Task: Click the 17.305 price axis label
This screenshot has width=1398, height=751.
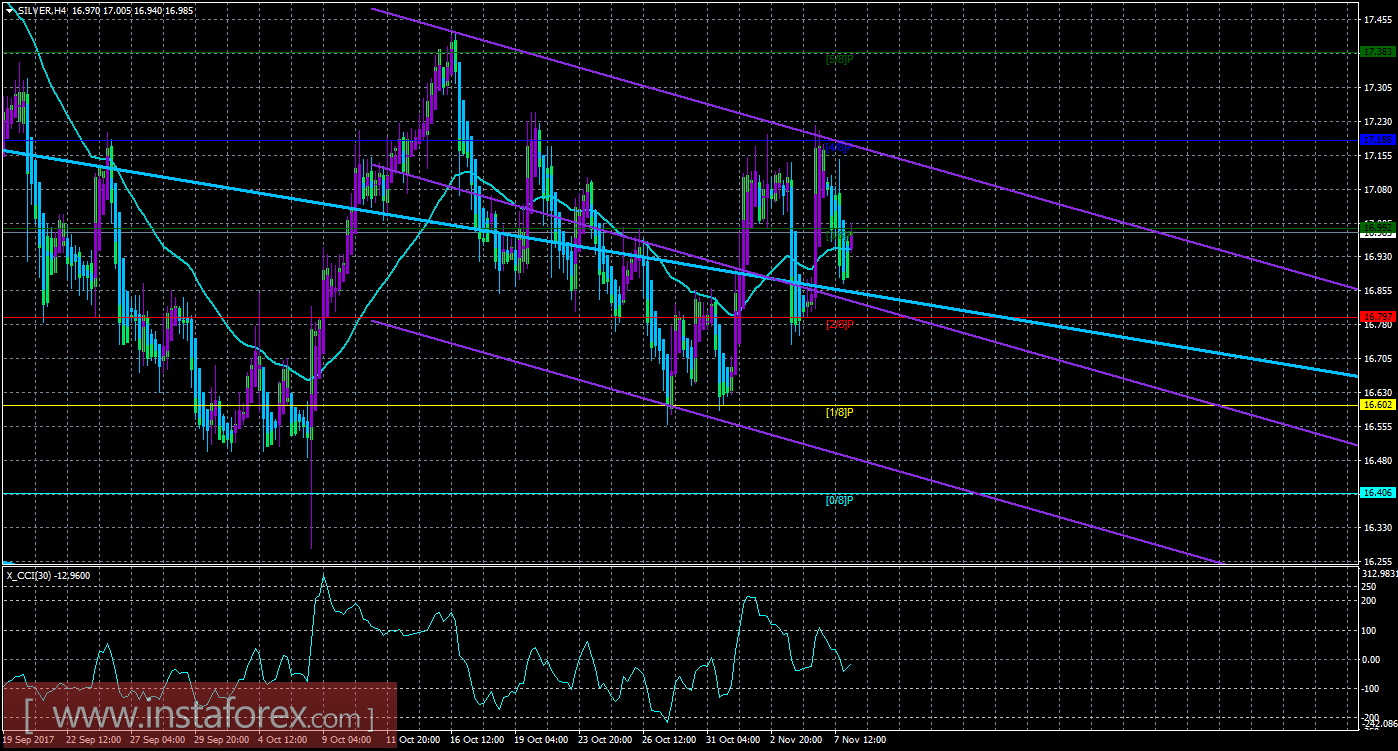Action: (x=1378, y=88)
